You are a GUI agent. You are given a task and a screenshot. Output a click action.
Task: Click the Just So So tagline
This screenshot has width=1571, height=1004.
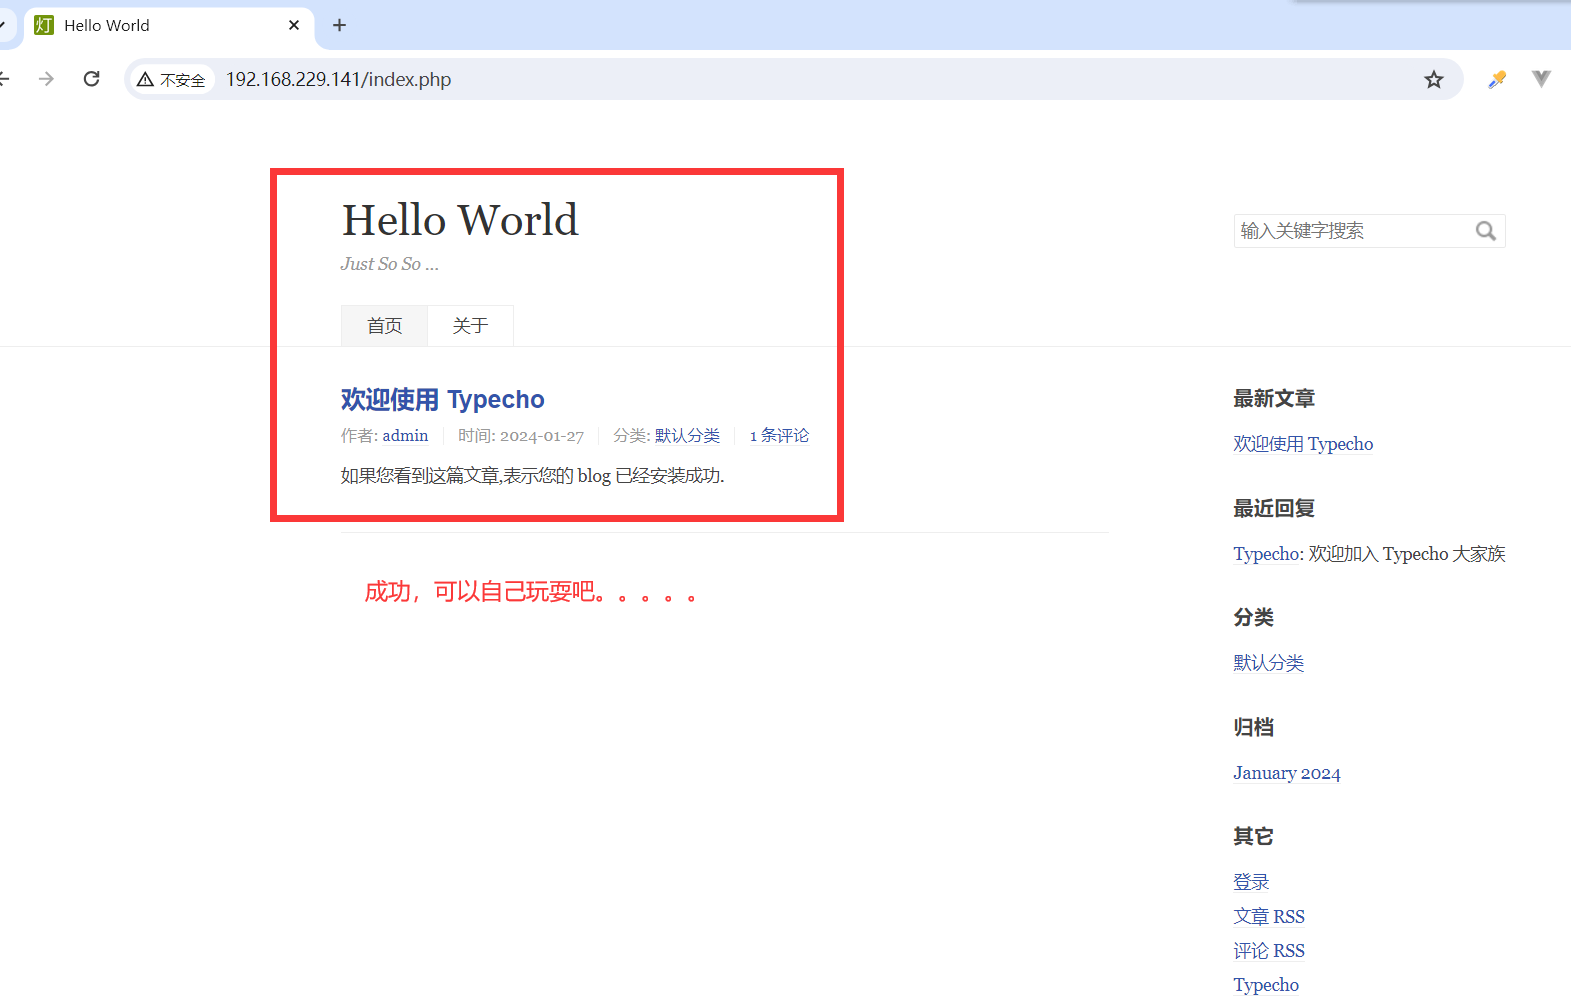389,264
